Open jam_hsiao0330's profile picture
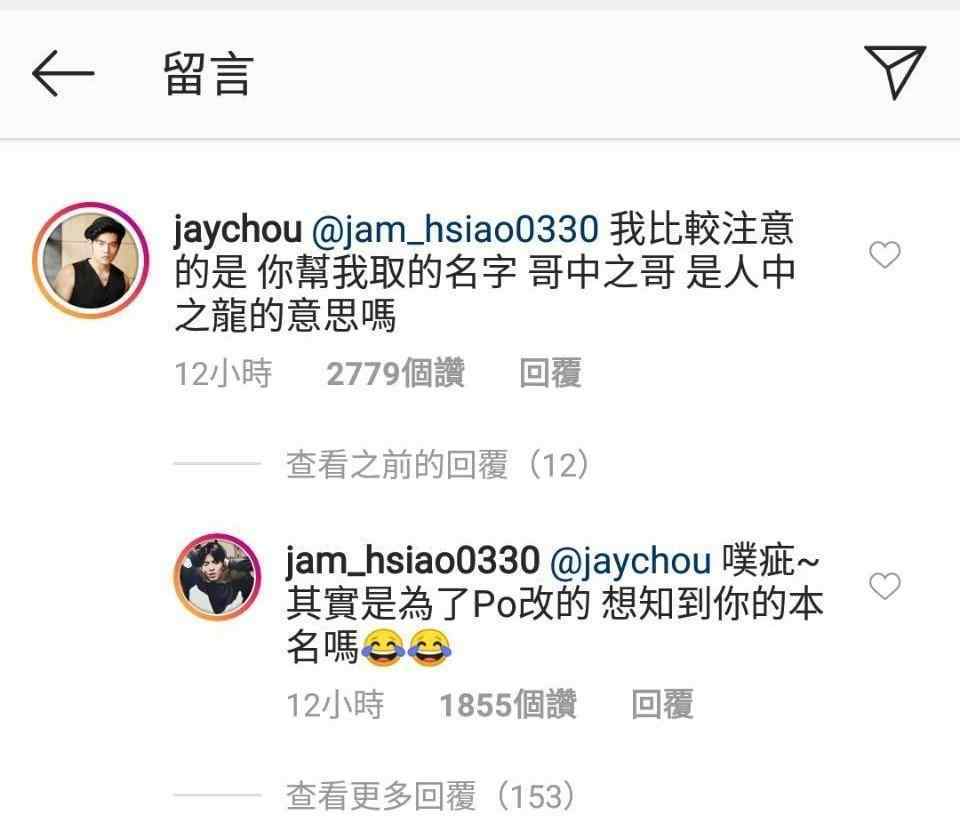The width and height of the screenshot is (960, 819). 218,577
